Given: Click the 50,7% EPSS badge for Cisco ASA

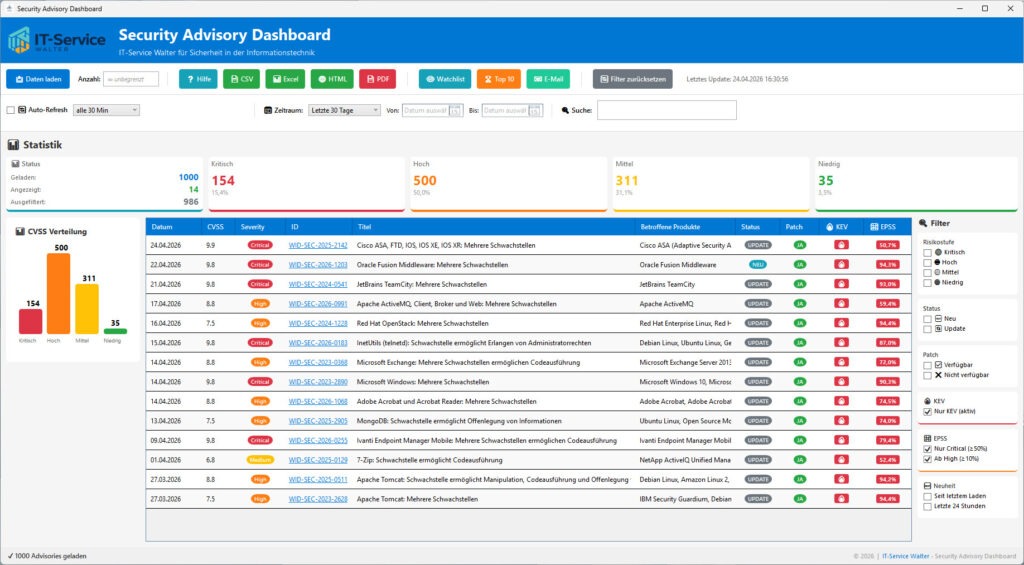Looking at the screenshot, I should click(888, 245).
